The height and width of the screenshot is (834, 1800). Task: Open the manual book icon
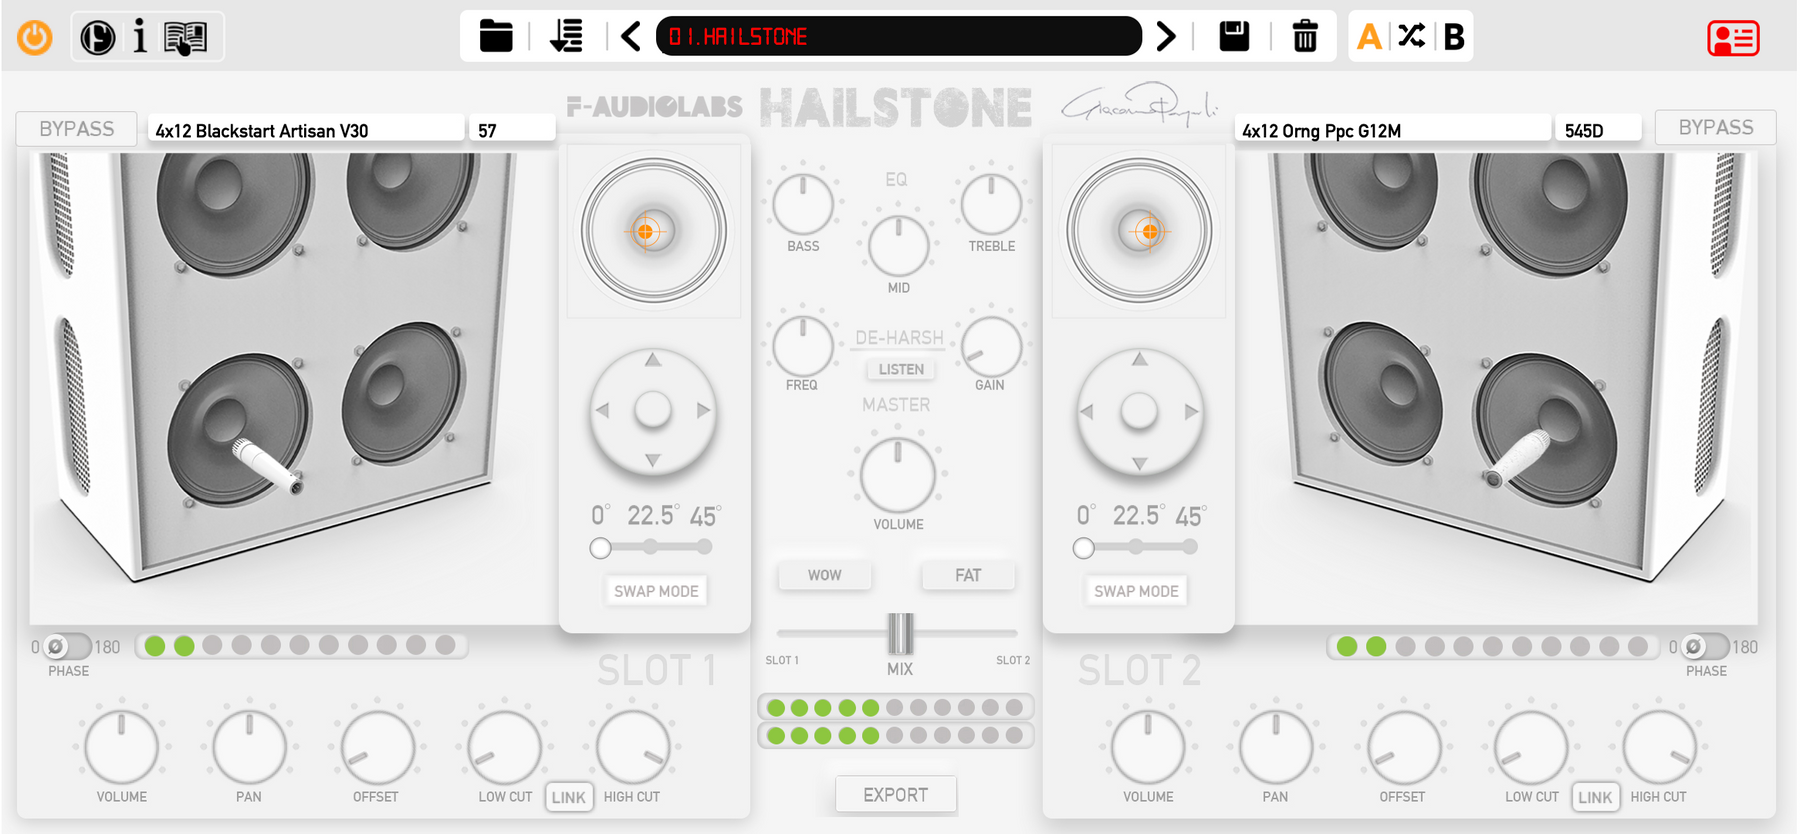(185, 38)
